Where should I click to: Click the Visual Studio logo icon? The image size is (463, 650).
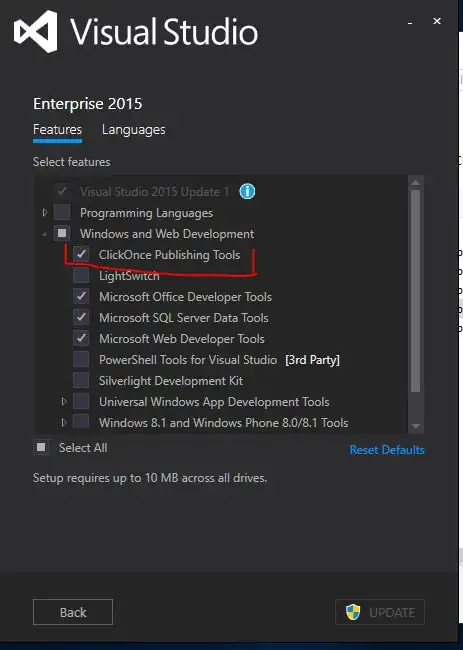click(36, 32)
